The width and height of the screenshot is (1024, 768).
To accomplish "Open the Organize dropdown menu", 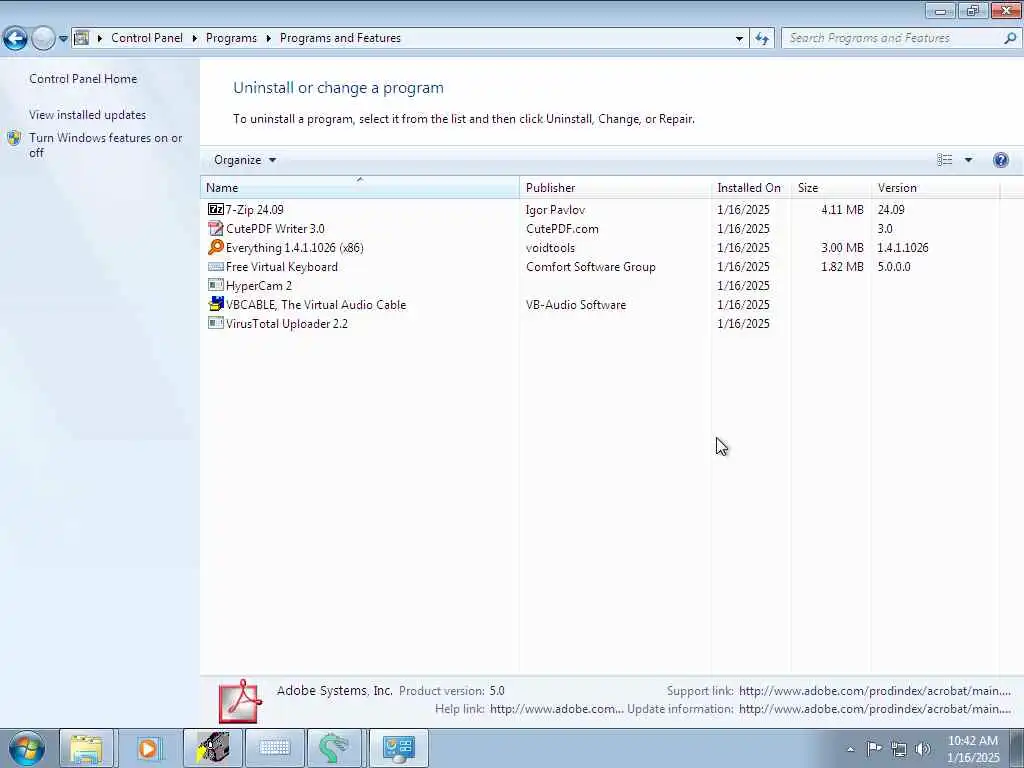I will coord(245,160).
